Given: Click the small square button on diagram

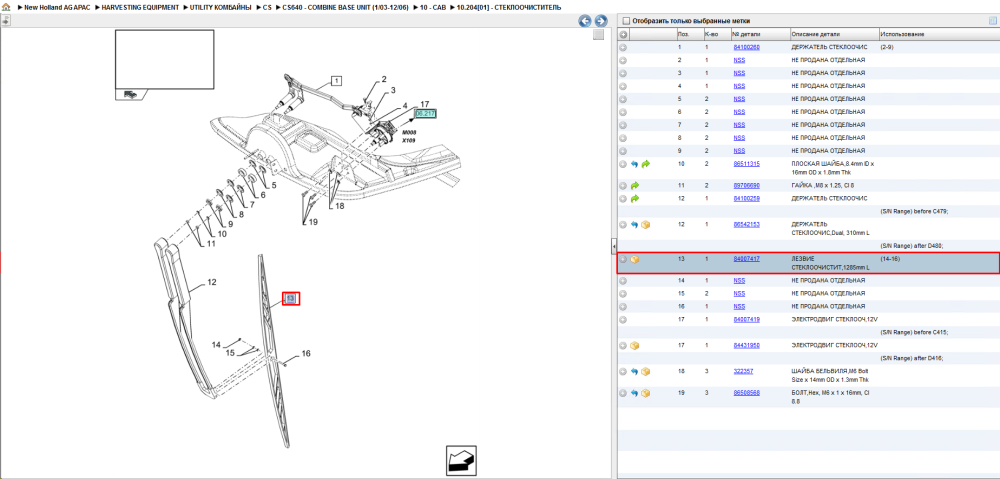Looking at the screenshot, I should [598, 35].
